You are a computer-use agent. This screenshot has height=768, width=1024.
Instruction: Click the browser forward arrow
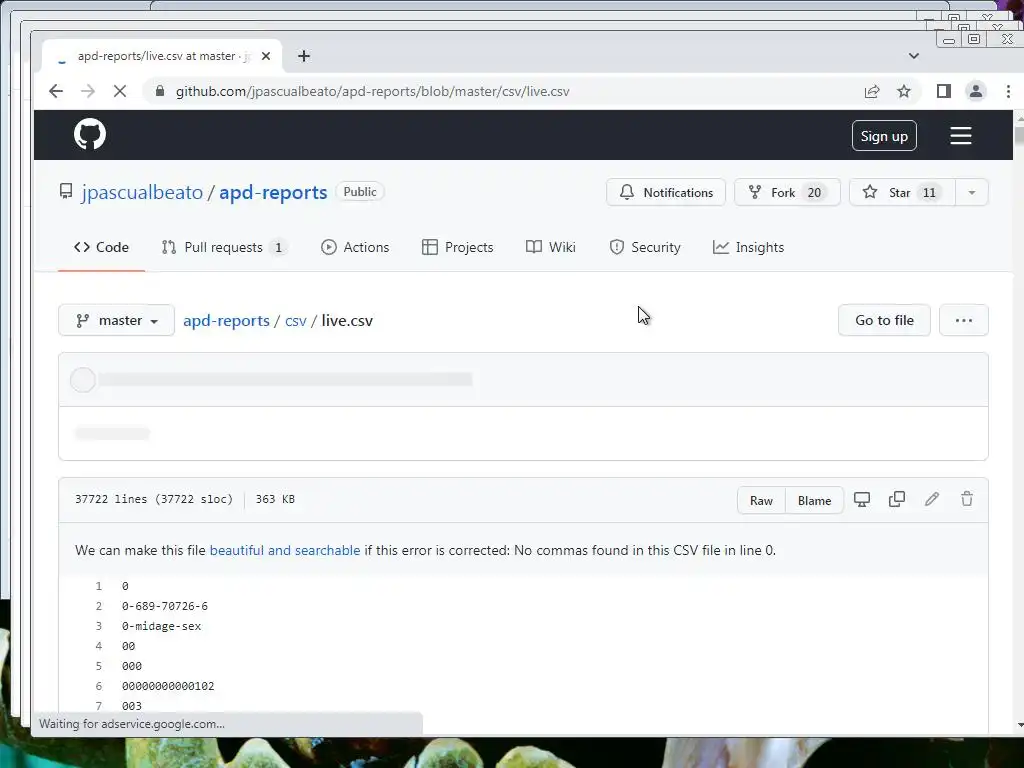[x=88, y=91]
